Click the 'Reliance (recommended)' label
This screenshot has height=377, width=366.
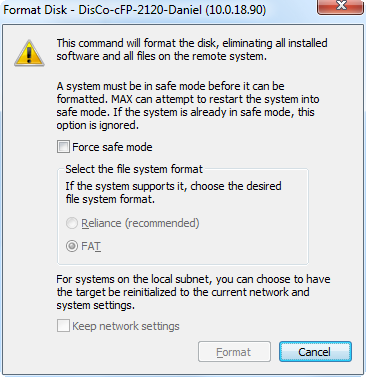(140, 223)
